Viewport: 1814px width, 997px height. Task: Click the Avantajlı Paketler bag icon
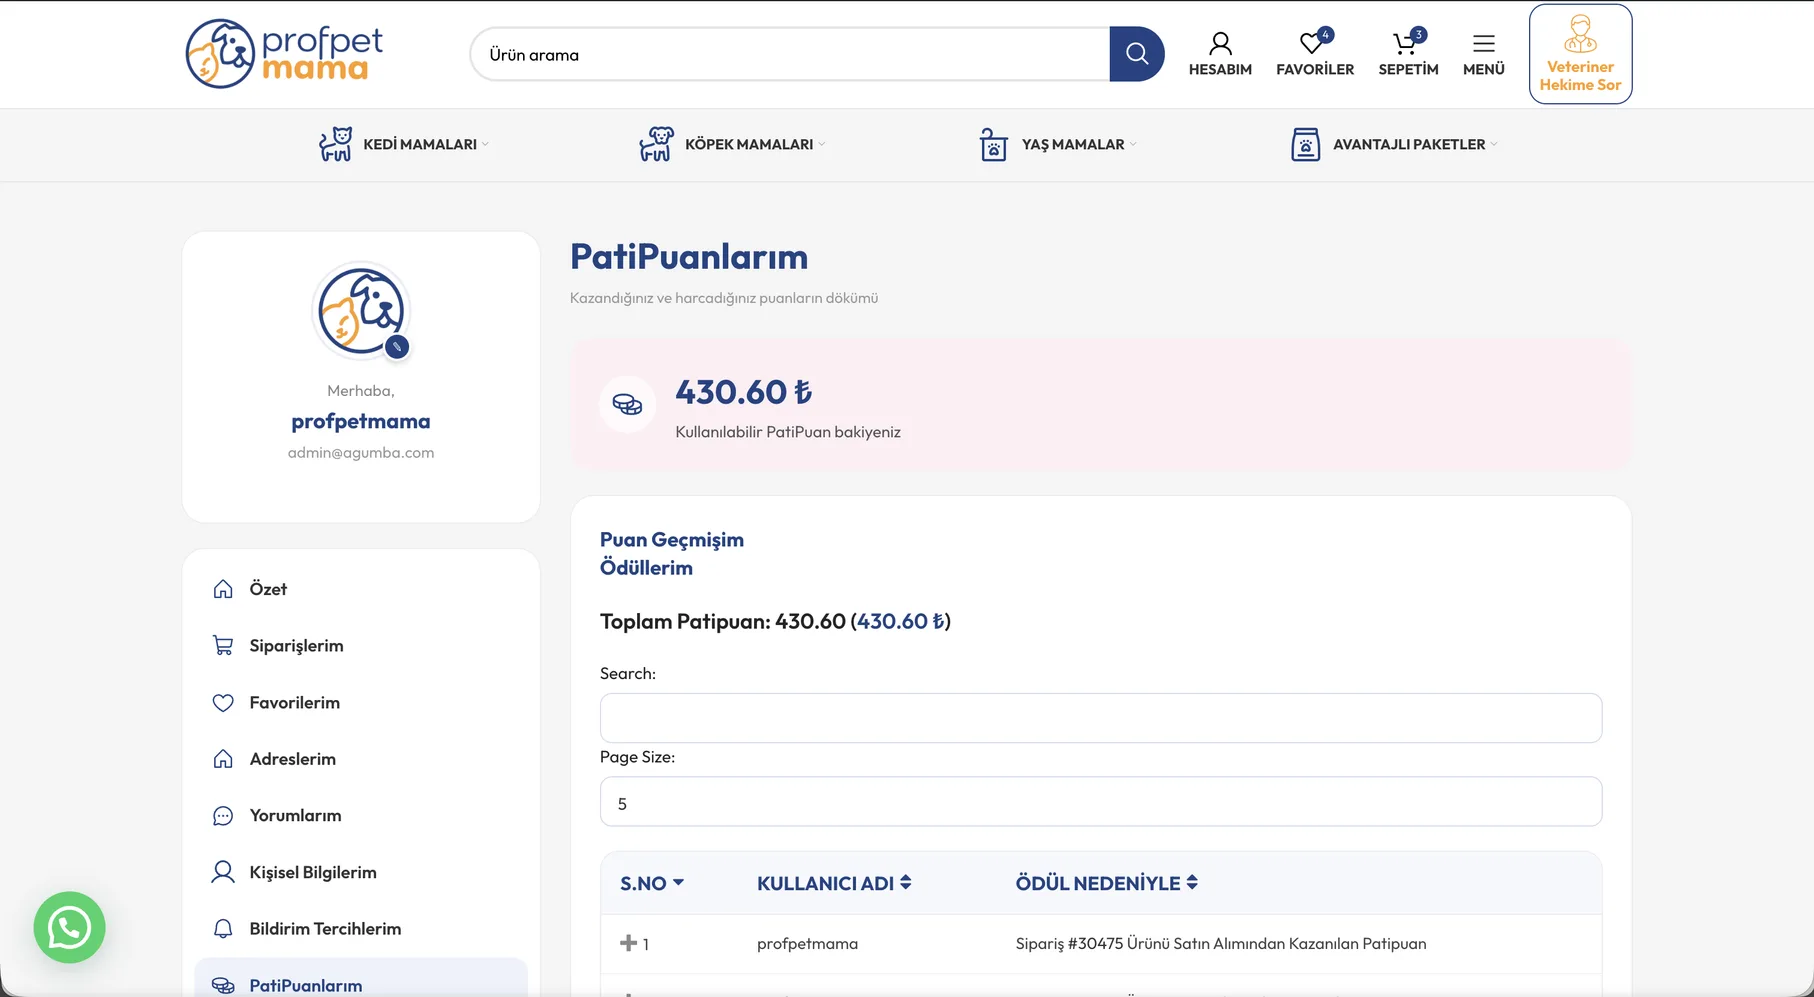click(x=1305, y=144)
